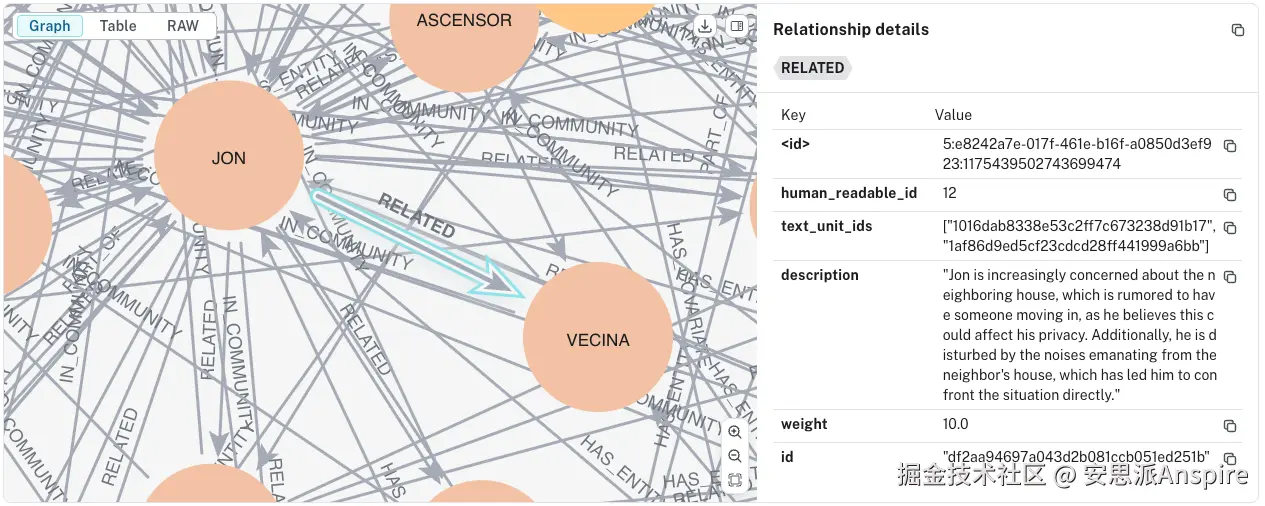This screenshot has width=1265, height=506.
Task: Switch to the Table view tab
Action: (x=118, y=26)
